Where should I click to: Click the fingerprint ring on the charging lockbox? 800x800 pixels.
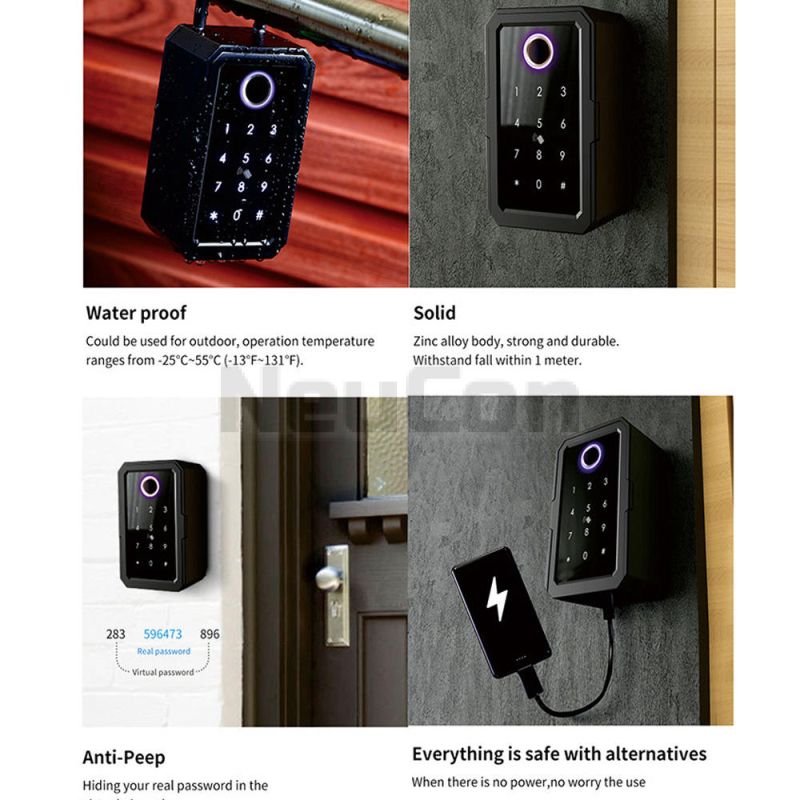(591, 456)
